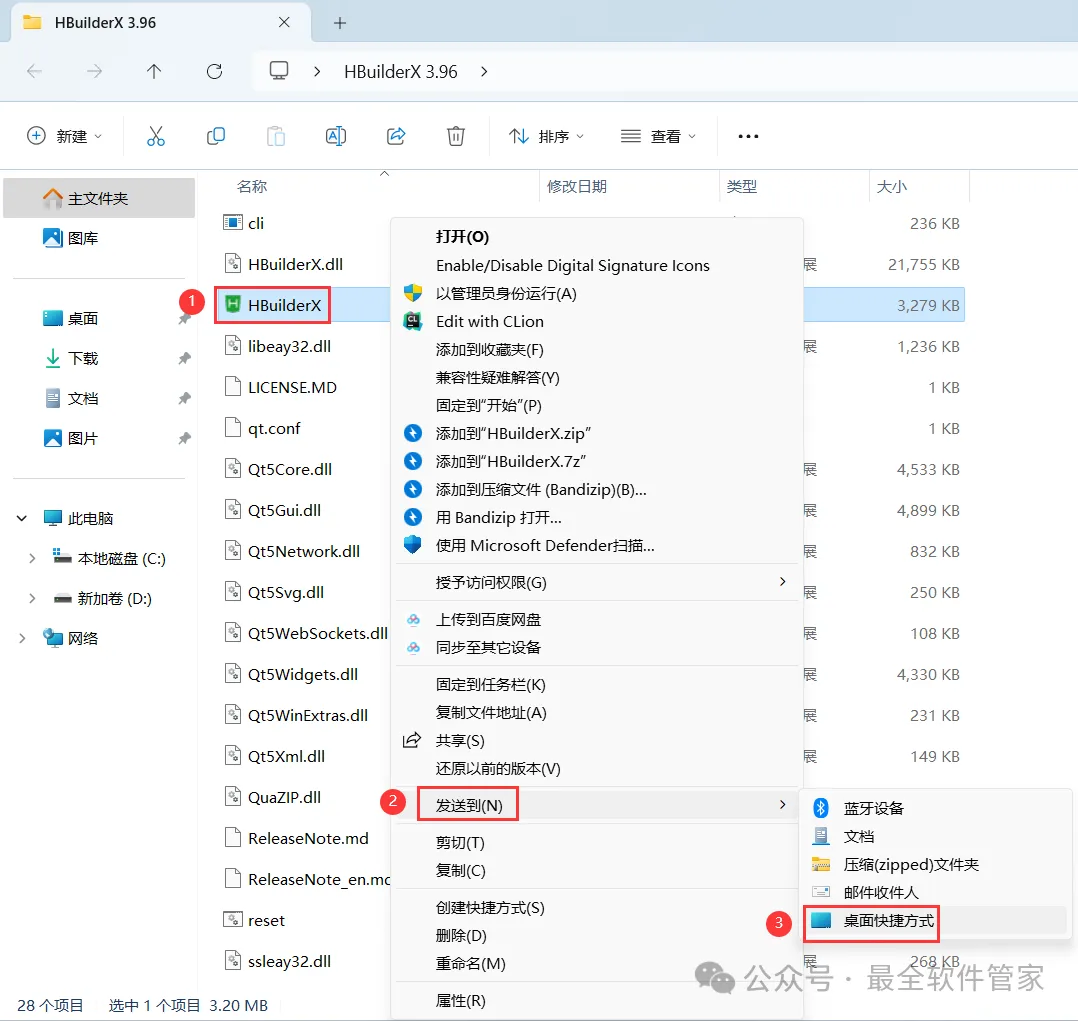The width and height of the screenshot is (1078, 1021).
Task: Click the Share icon in toolbar
Action: (396, 136)
